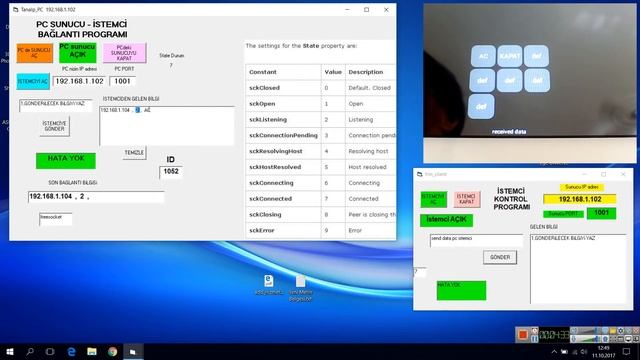The image size is (640, 360).
Task: Click the sckConnected table row
Action: [x=321, y=199]
